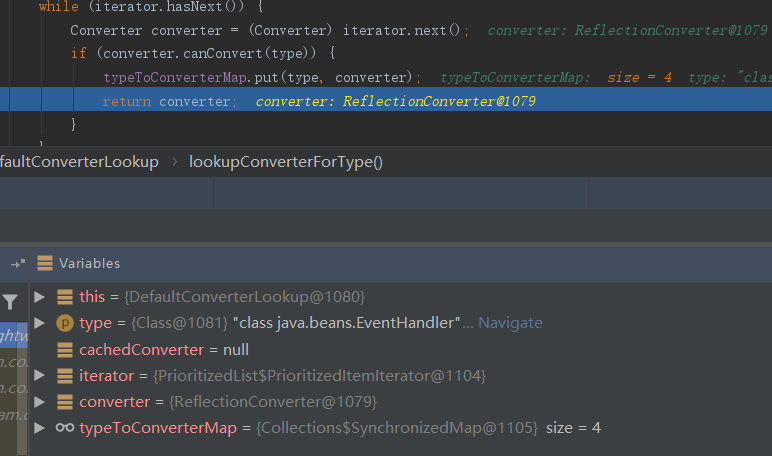Click the parameter 'p' icon for type

64,323
